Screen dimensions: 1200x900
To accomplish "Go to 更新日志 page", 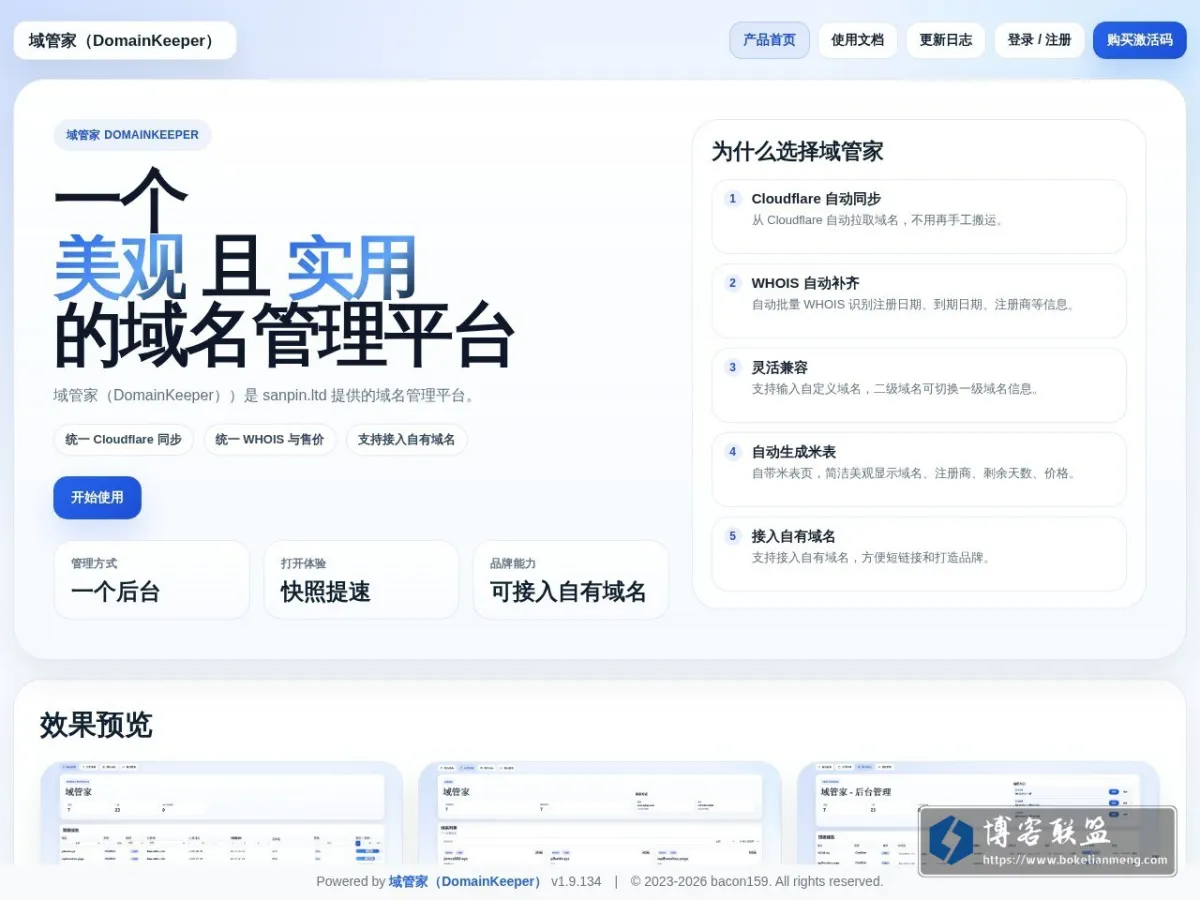I will coord(946,40).
